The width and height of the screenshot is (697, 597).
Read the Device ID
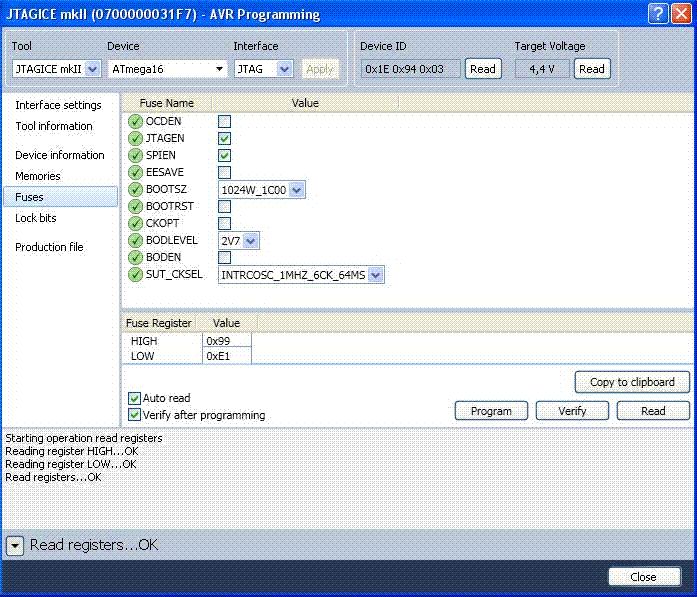(483, 69)
